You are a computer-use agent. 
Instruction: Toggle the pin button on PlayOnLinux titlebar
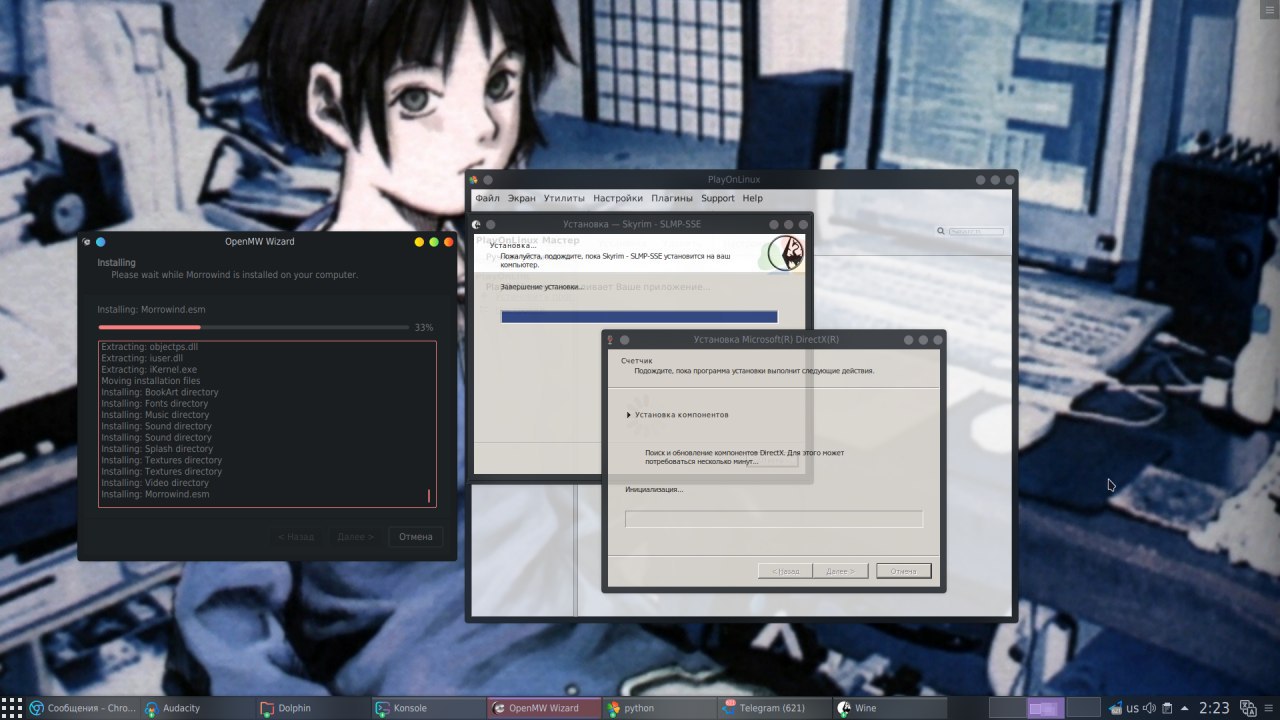tap(488, 180)
